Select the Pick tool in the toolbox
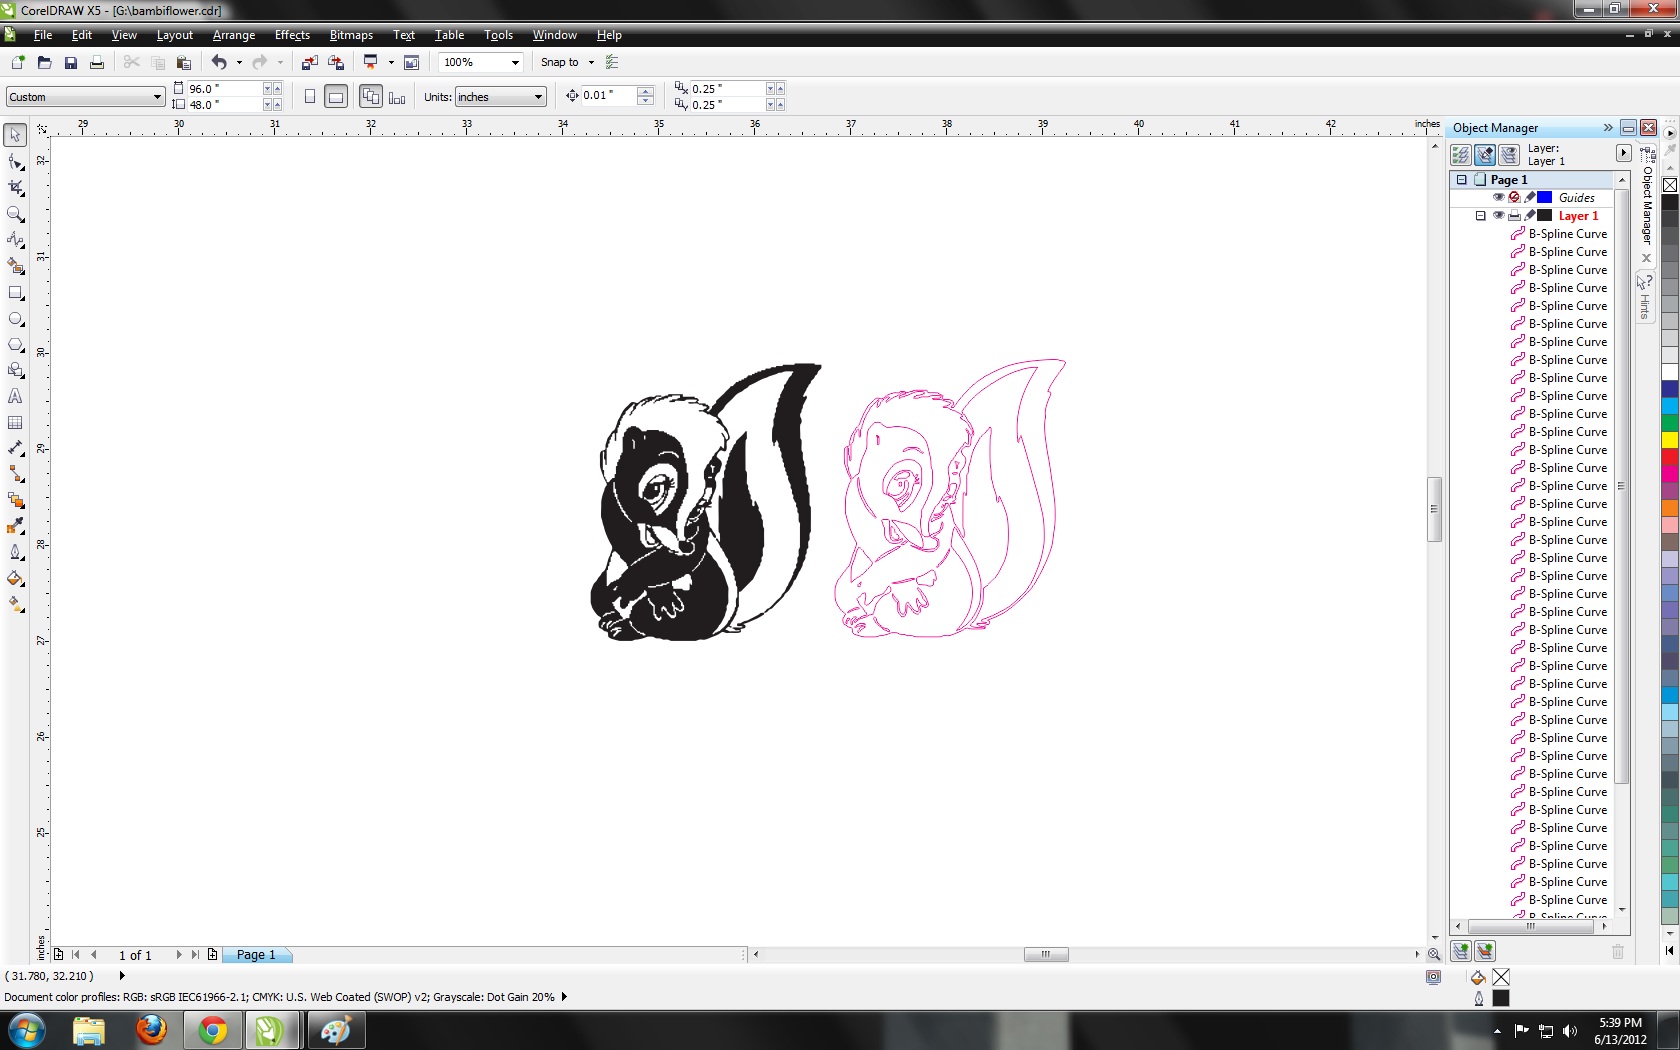1680x1050 pixels. (15, 135)
